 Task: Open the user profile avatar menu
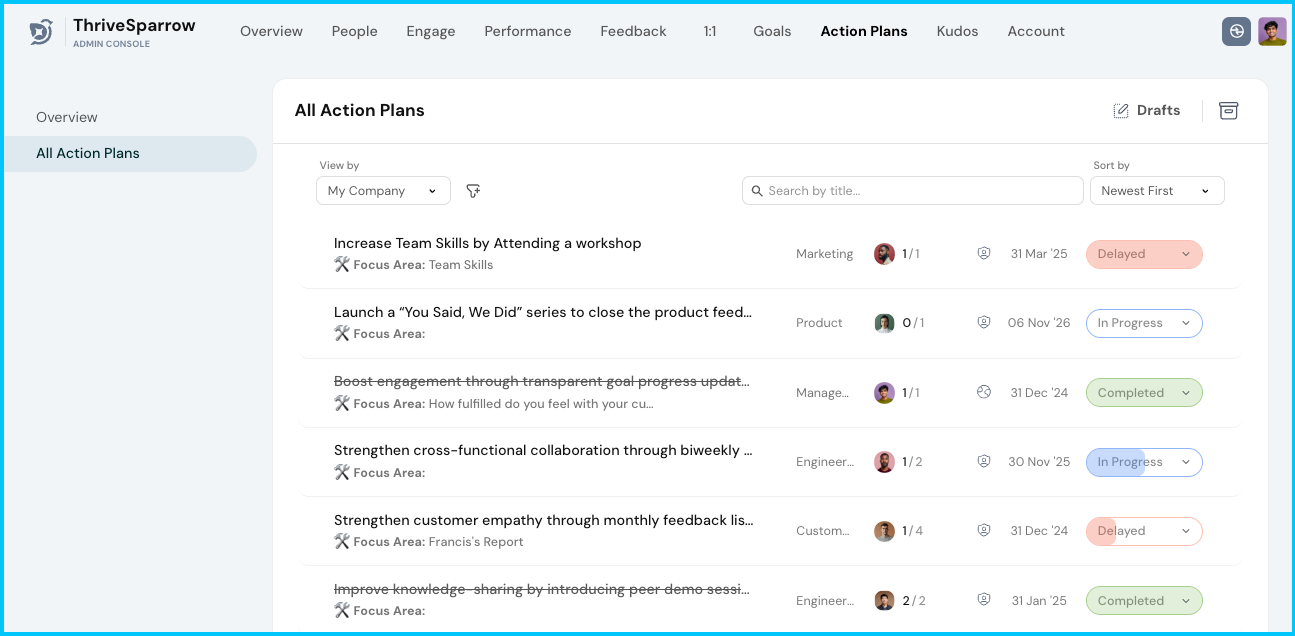click(1272, 32)
